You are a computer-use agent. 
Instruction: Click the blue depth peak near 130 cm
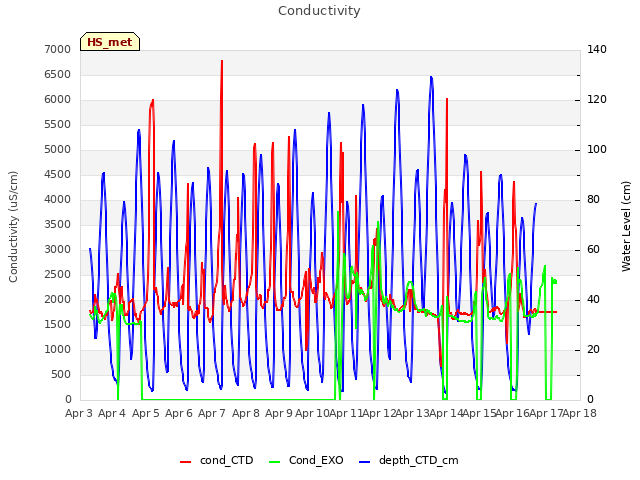(x=431, y=77)
